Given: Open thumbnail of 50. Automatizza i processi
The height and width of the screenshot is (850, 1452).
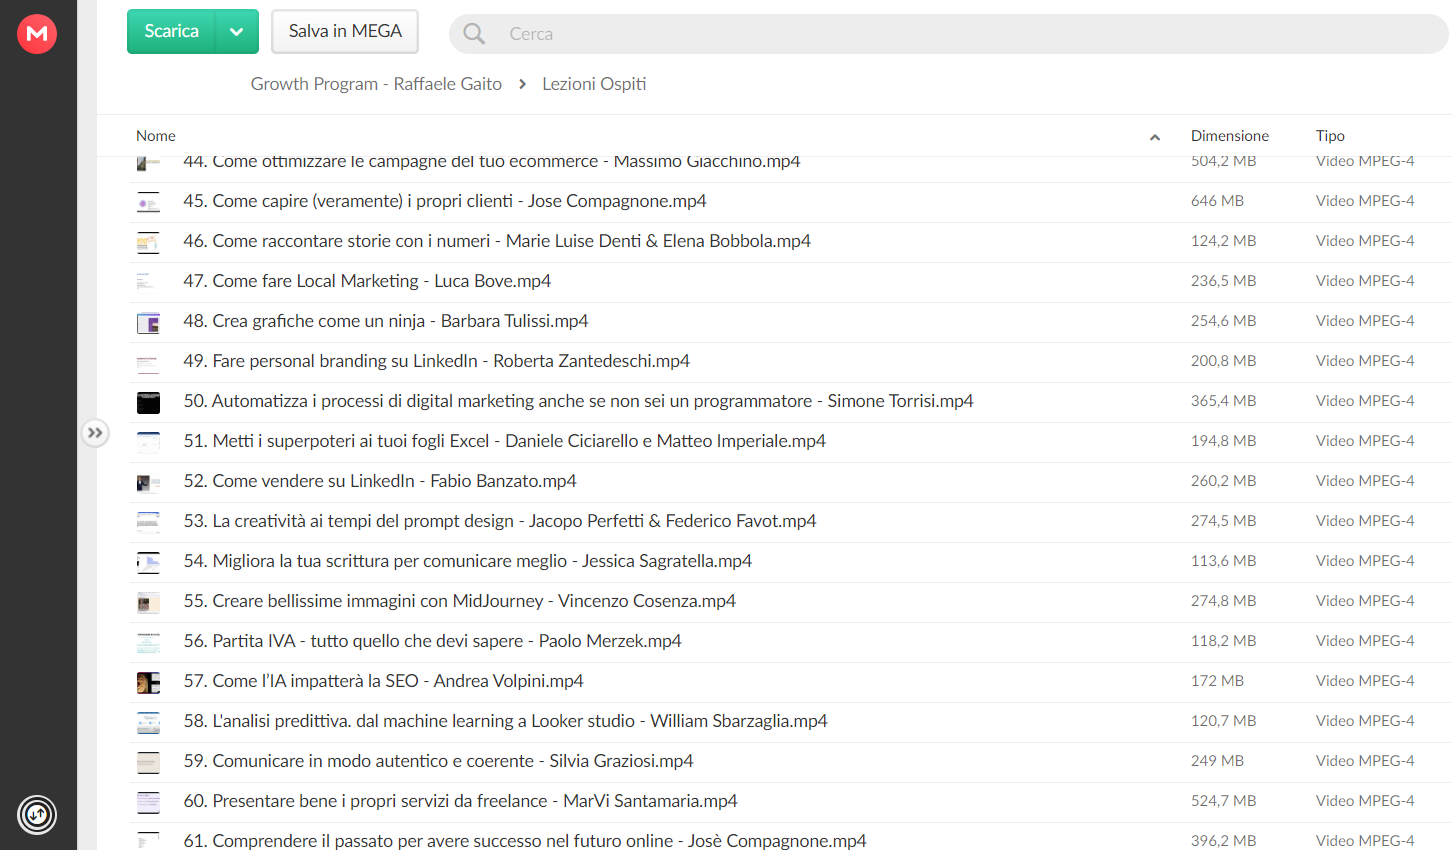Looking at the screenshot, I should coord(148,403).
